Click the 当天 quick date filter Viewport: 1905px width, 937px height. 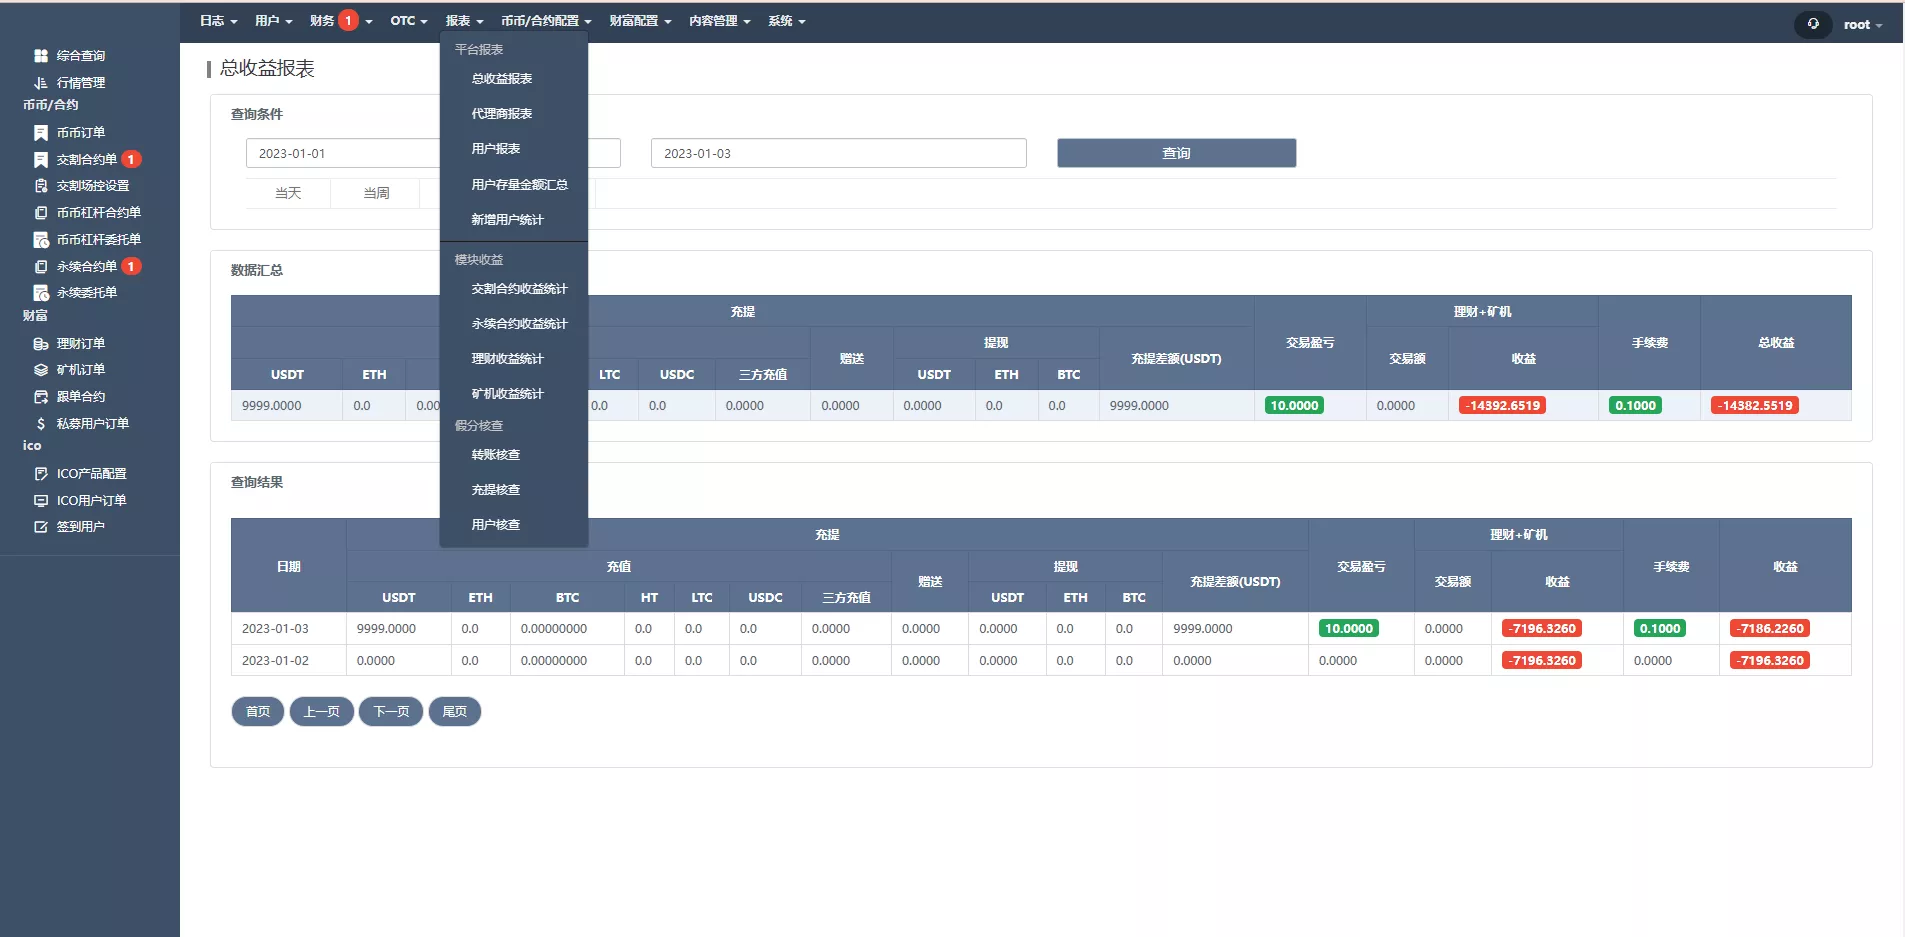288,193
